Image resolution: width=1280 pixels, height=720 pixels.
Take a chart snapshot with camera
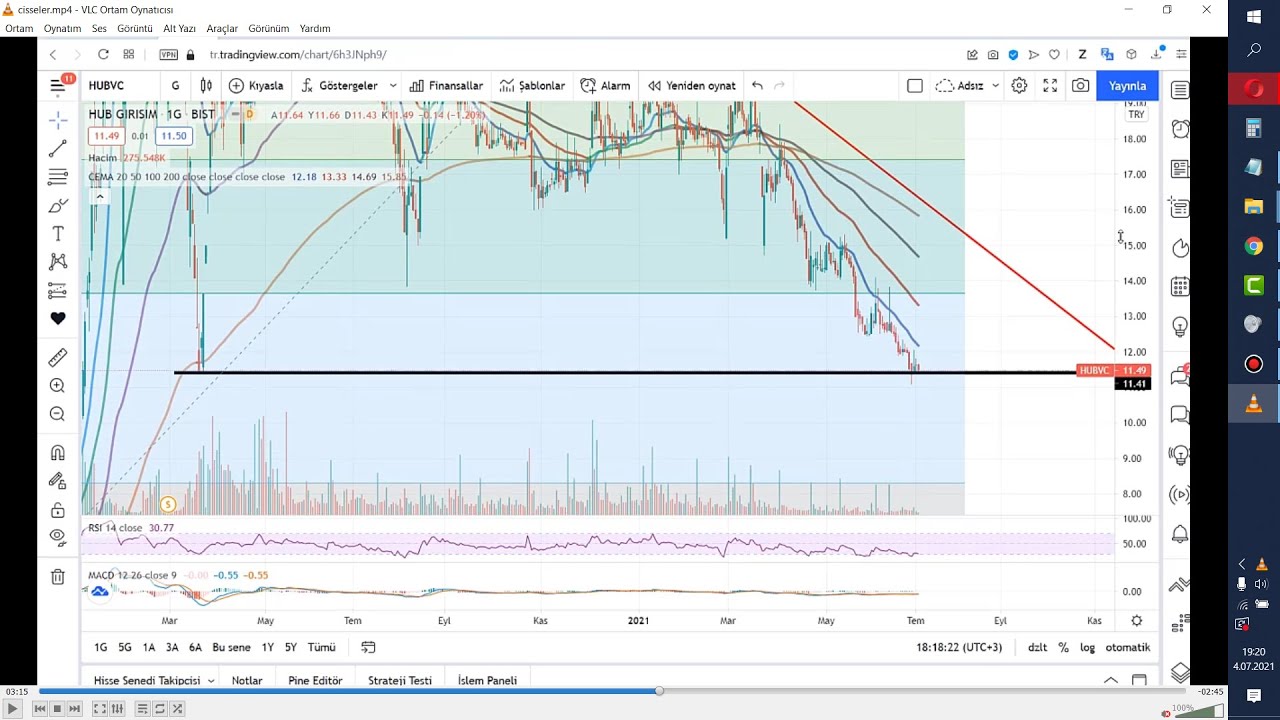(x=1080, y=86)
